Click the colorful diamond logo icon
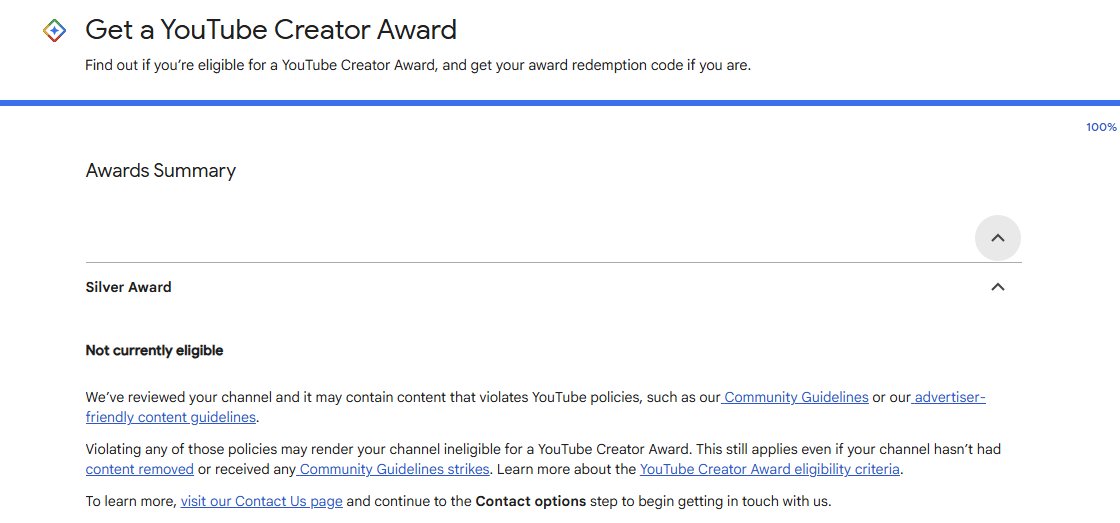This screenshot has width=1120, height=523. pyautogui.click(x=54, y=31)
